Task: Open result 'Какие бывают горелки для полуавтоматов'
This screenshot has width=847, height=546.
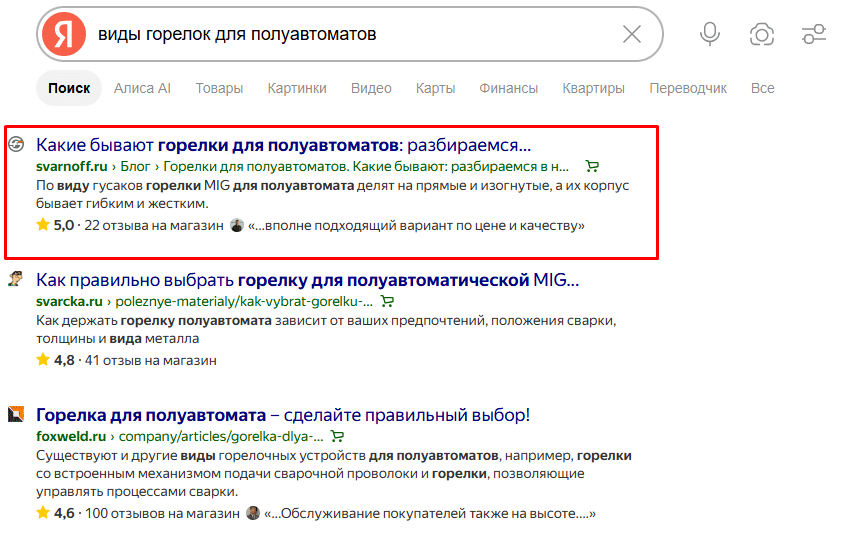Action: point(284,145)
